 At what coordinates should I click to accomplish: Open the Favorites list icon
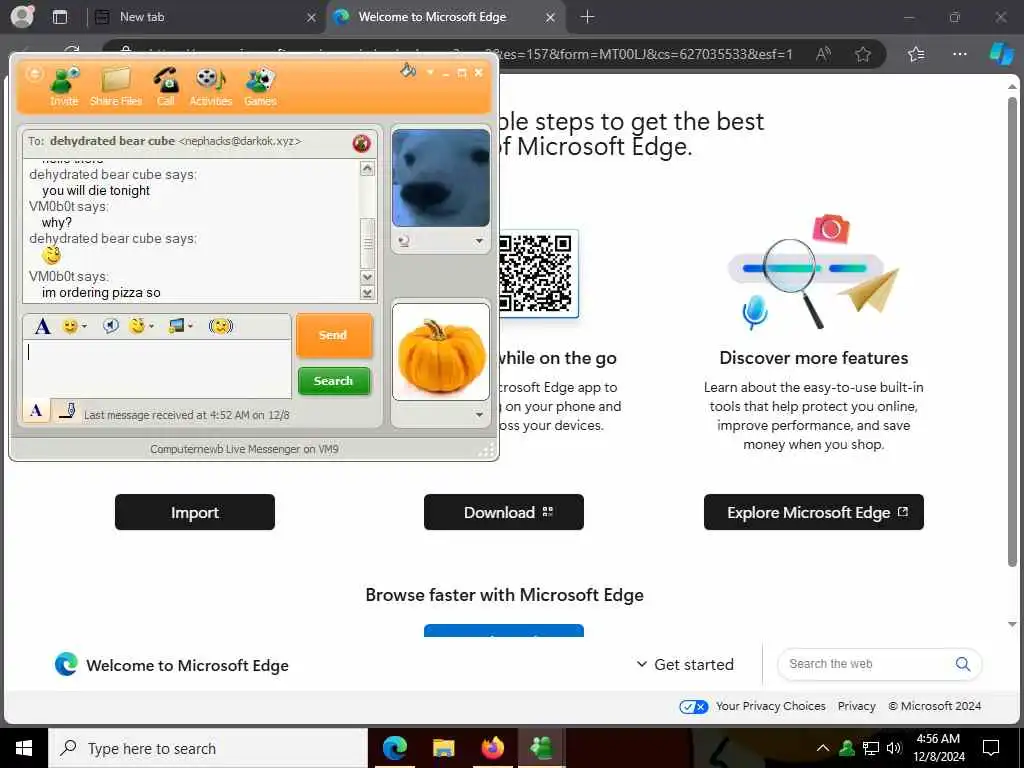916,54
